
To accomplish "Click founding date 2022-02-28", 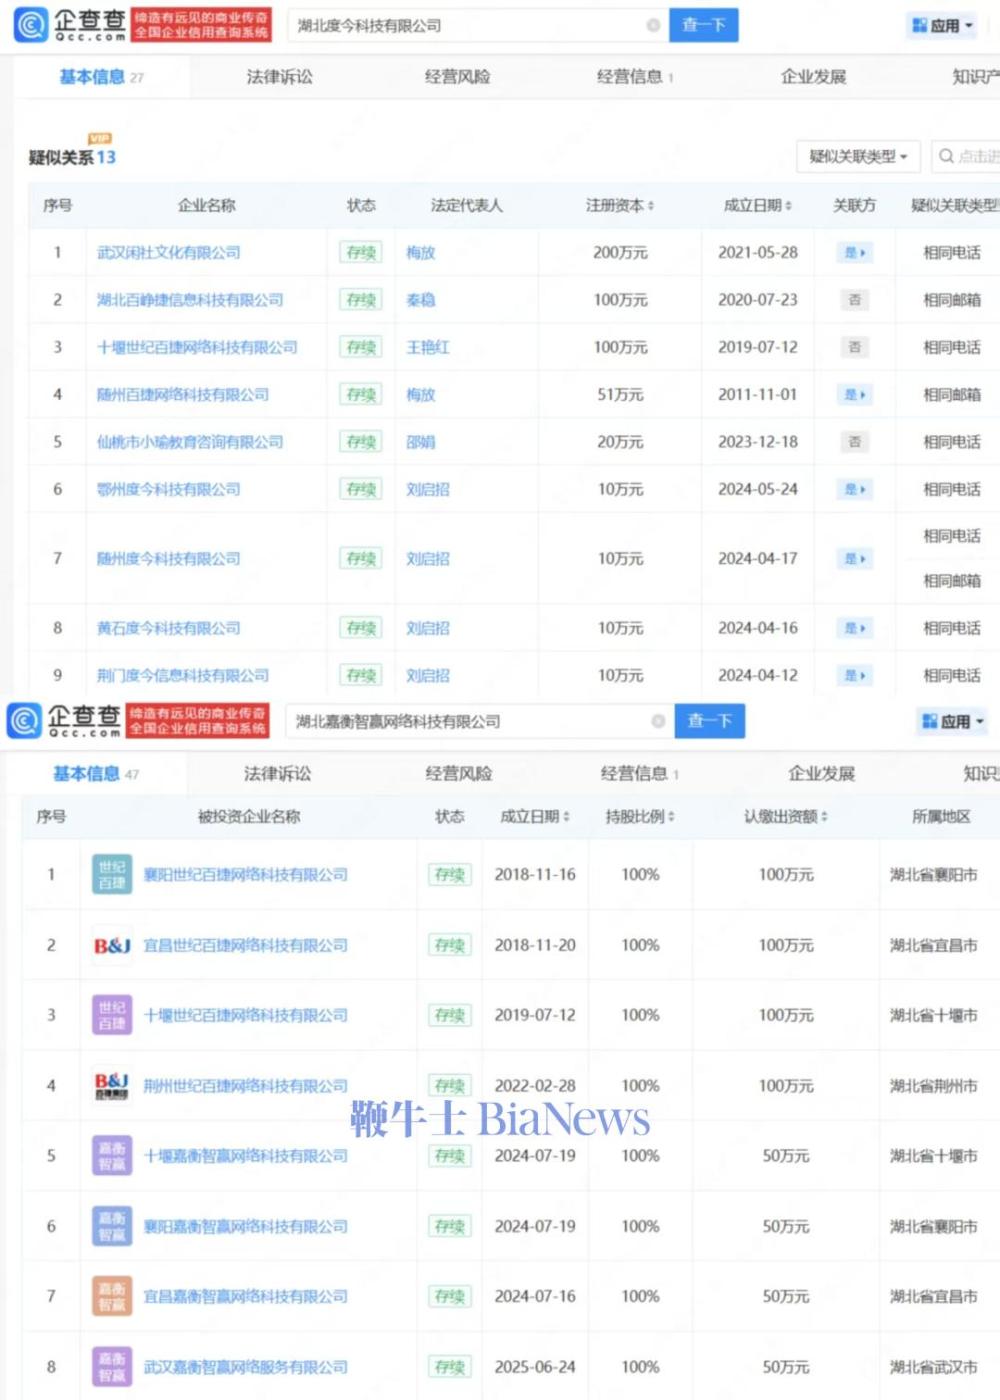I will click(x=535, y=1085).
